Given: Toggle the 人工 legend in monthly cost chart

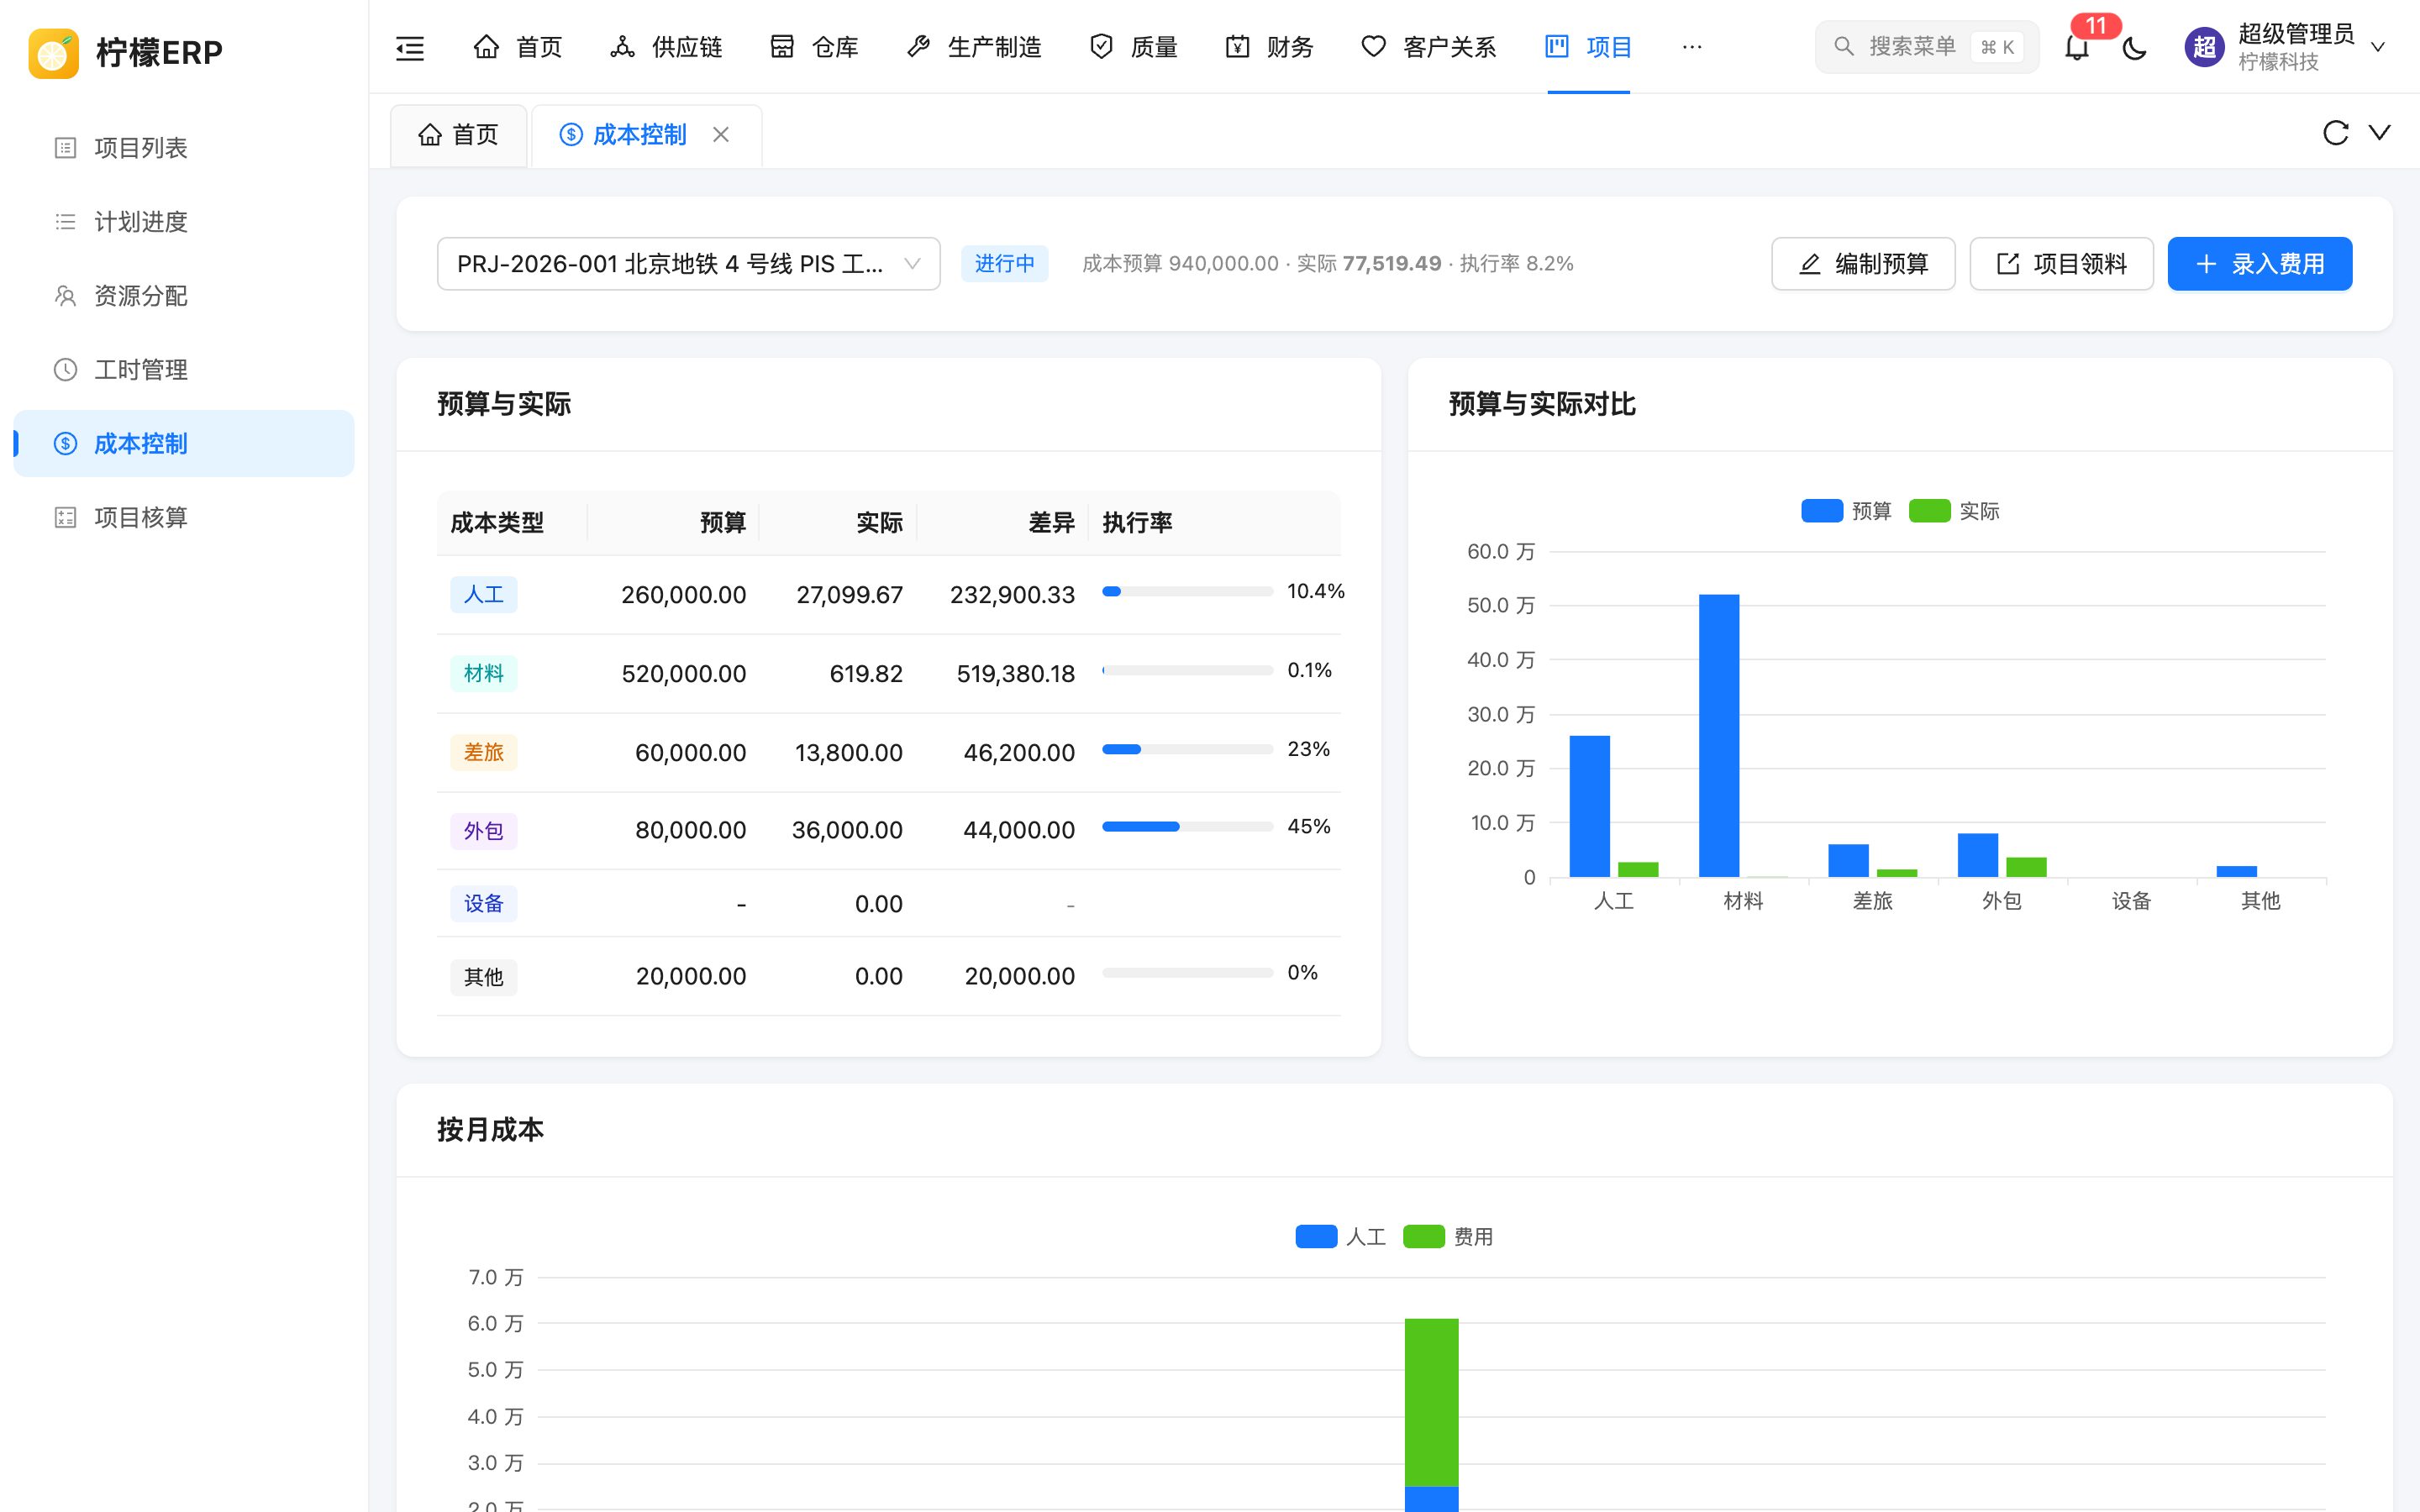Looking at the screenshot, I should 1340,1237.
